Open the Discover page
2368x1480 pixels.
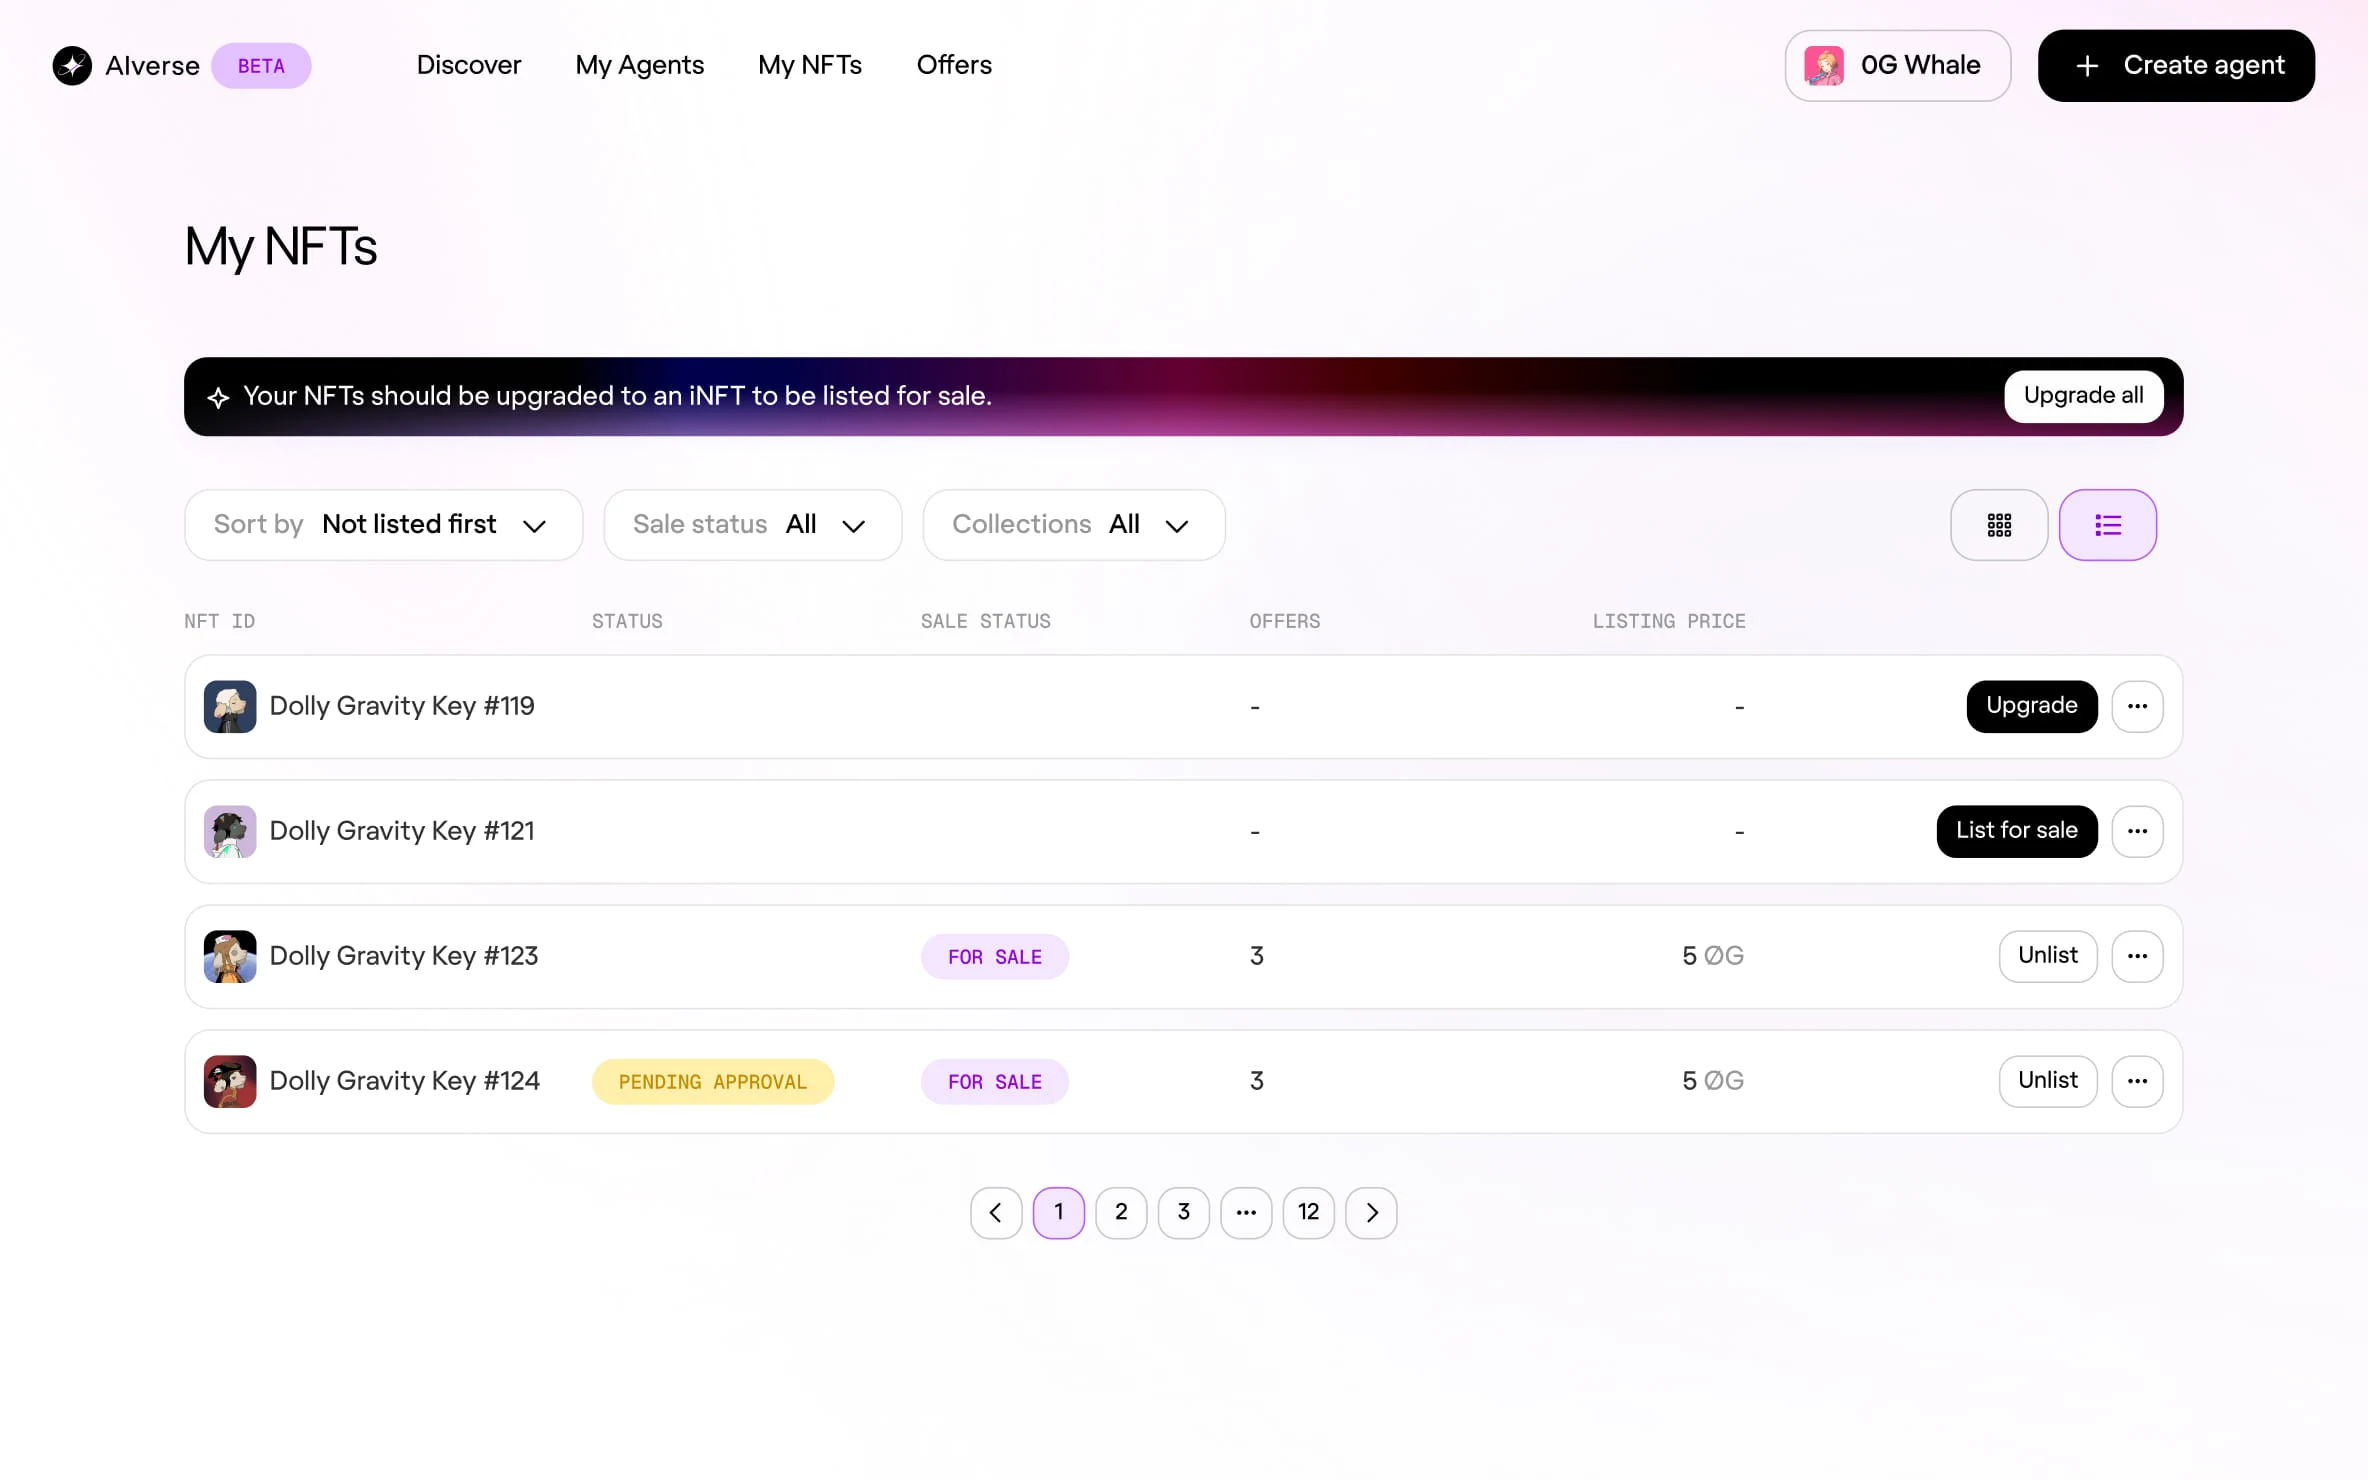(x=469, y=65)
